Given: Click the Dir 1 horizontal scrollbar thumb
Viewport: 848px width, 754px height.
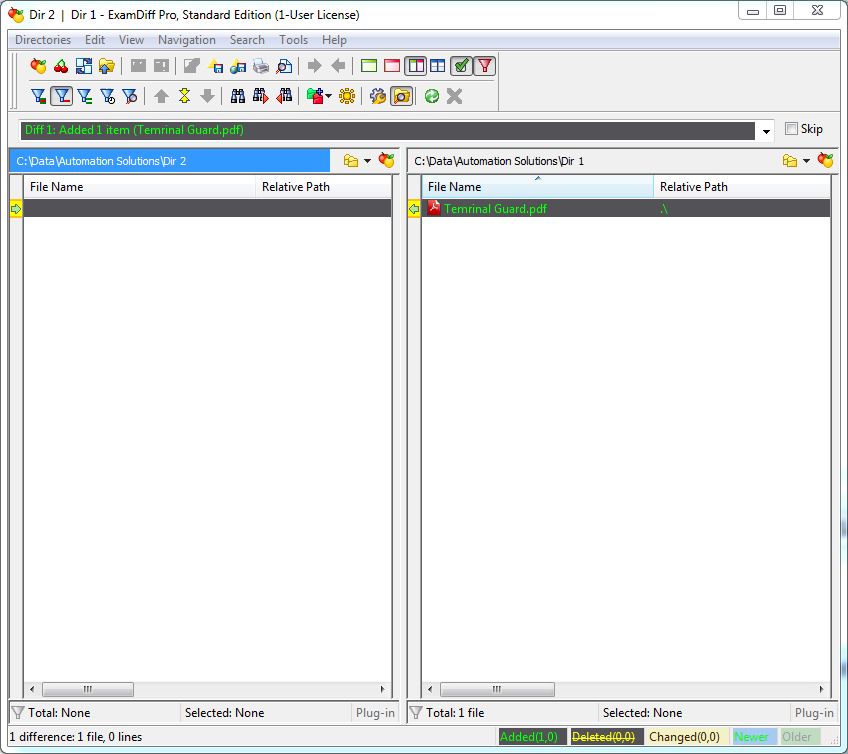Looking at the screenshot, I should (x=497, y=689).
